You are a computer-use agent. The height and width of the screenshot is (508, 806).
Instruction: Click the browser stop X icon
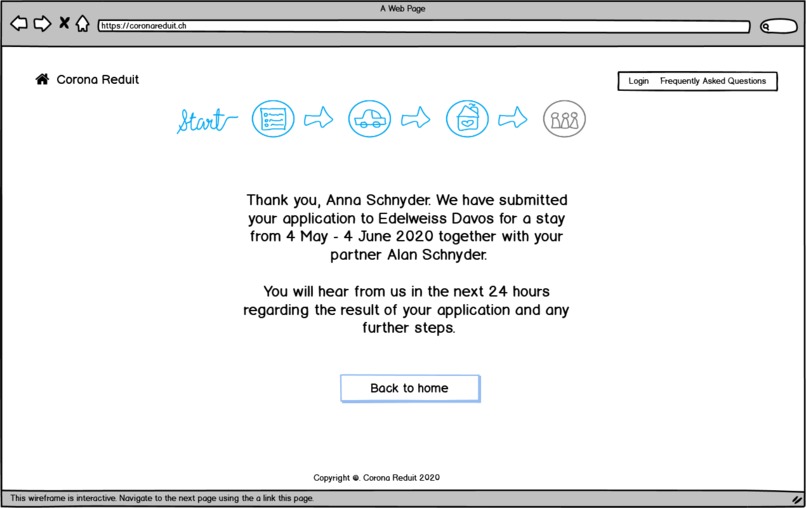[64, 23]
